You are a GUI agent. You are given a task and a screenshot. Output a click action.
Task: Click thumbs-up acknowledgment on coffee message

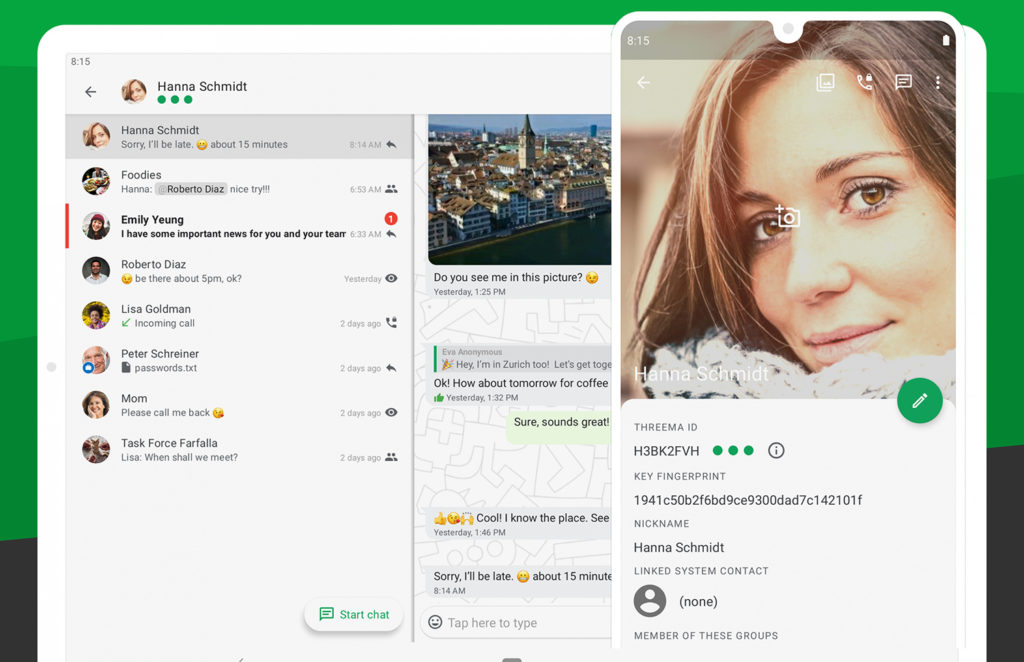tap(439, 398)
